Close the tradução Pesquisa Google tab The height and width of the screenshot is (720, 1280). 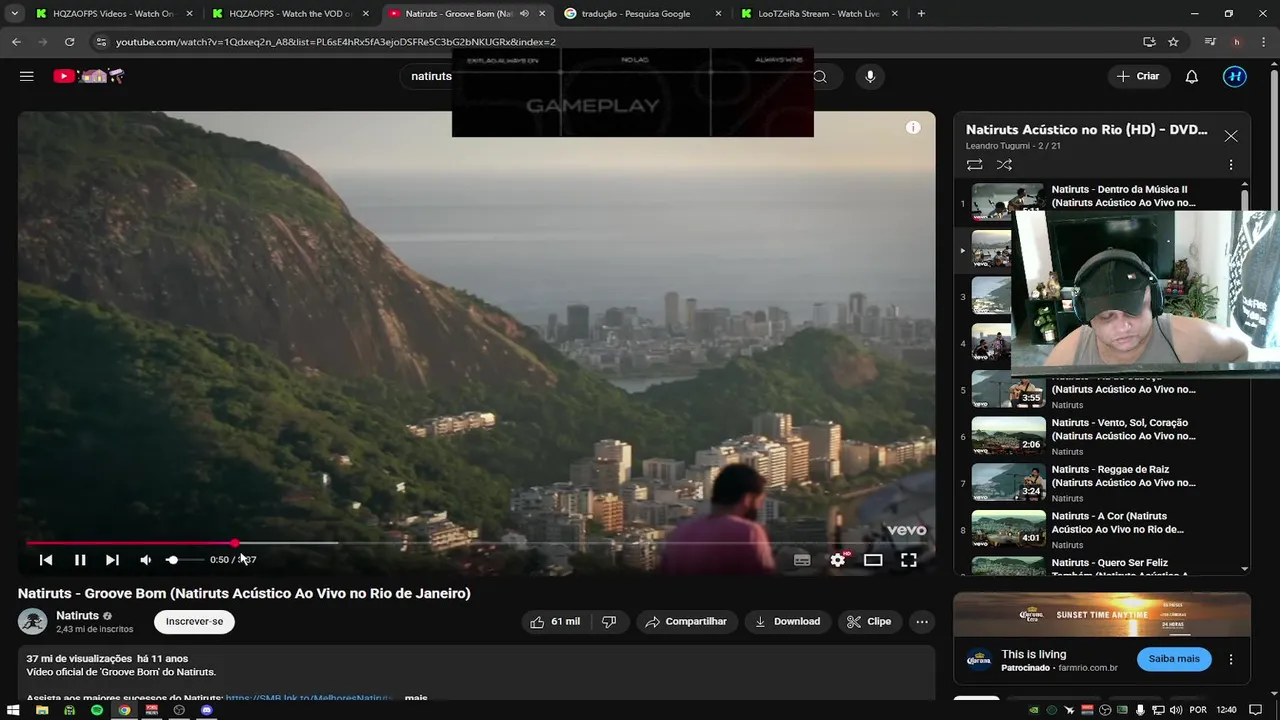tap(718, 14)
